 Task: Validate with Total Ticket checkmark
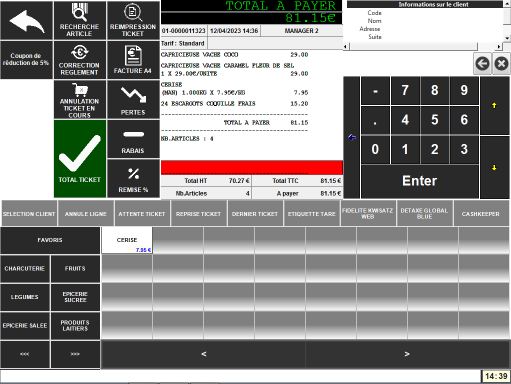(x=80, y=159)
